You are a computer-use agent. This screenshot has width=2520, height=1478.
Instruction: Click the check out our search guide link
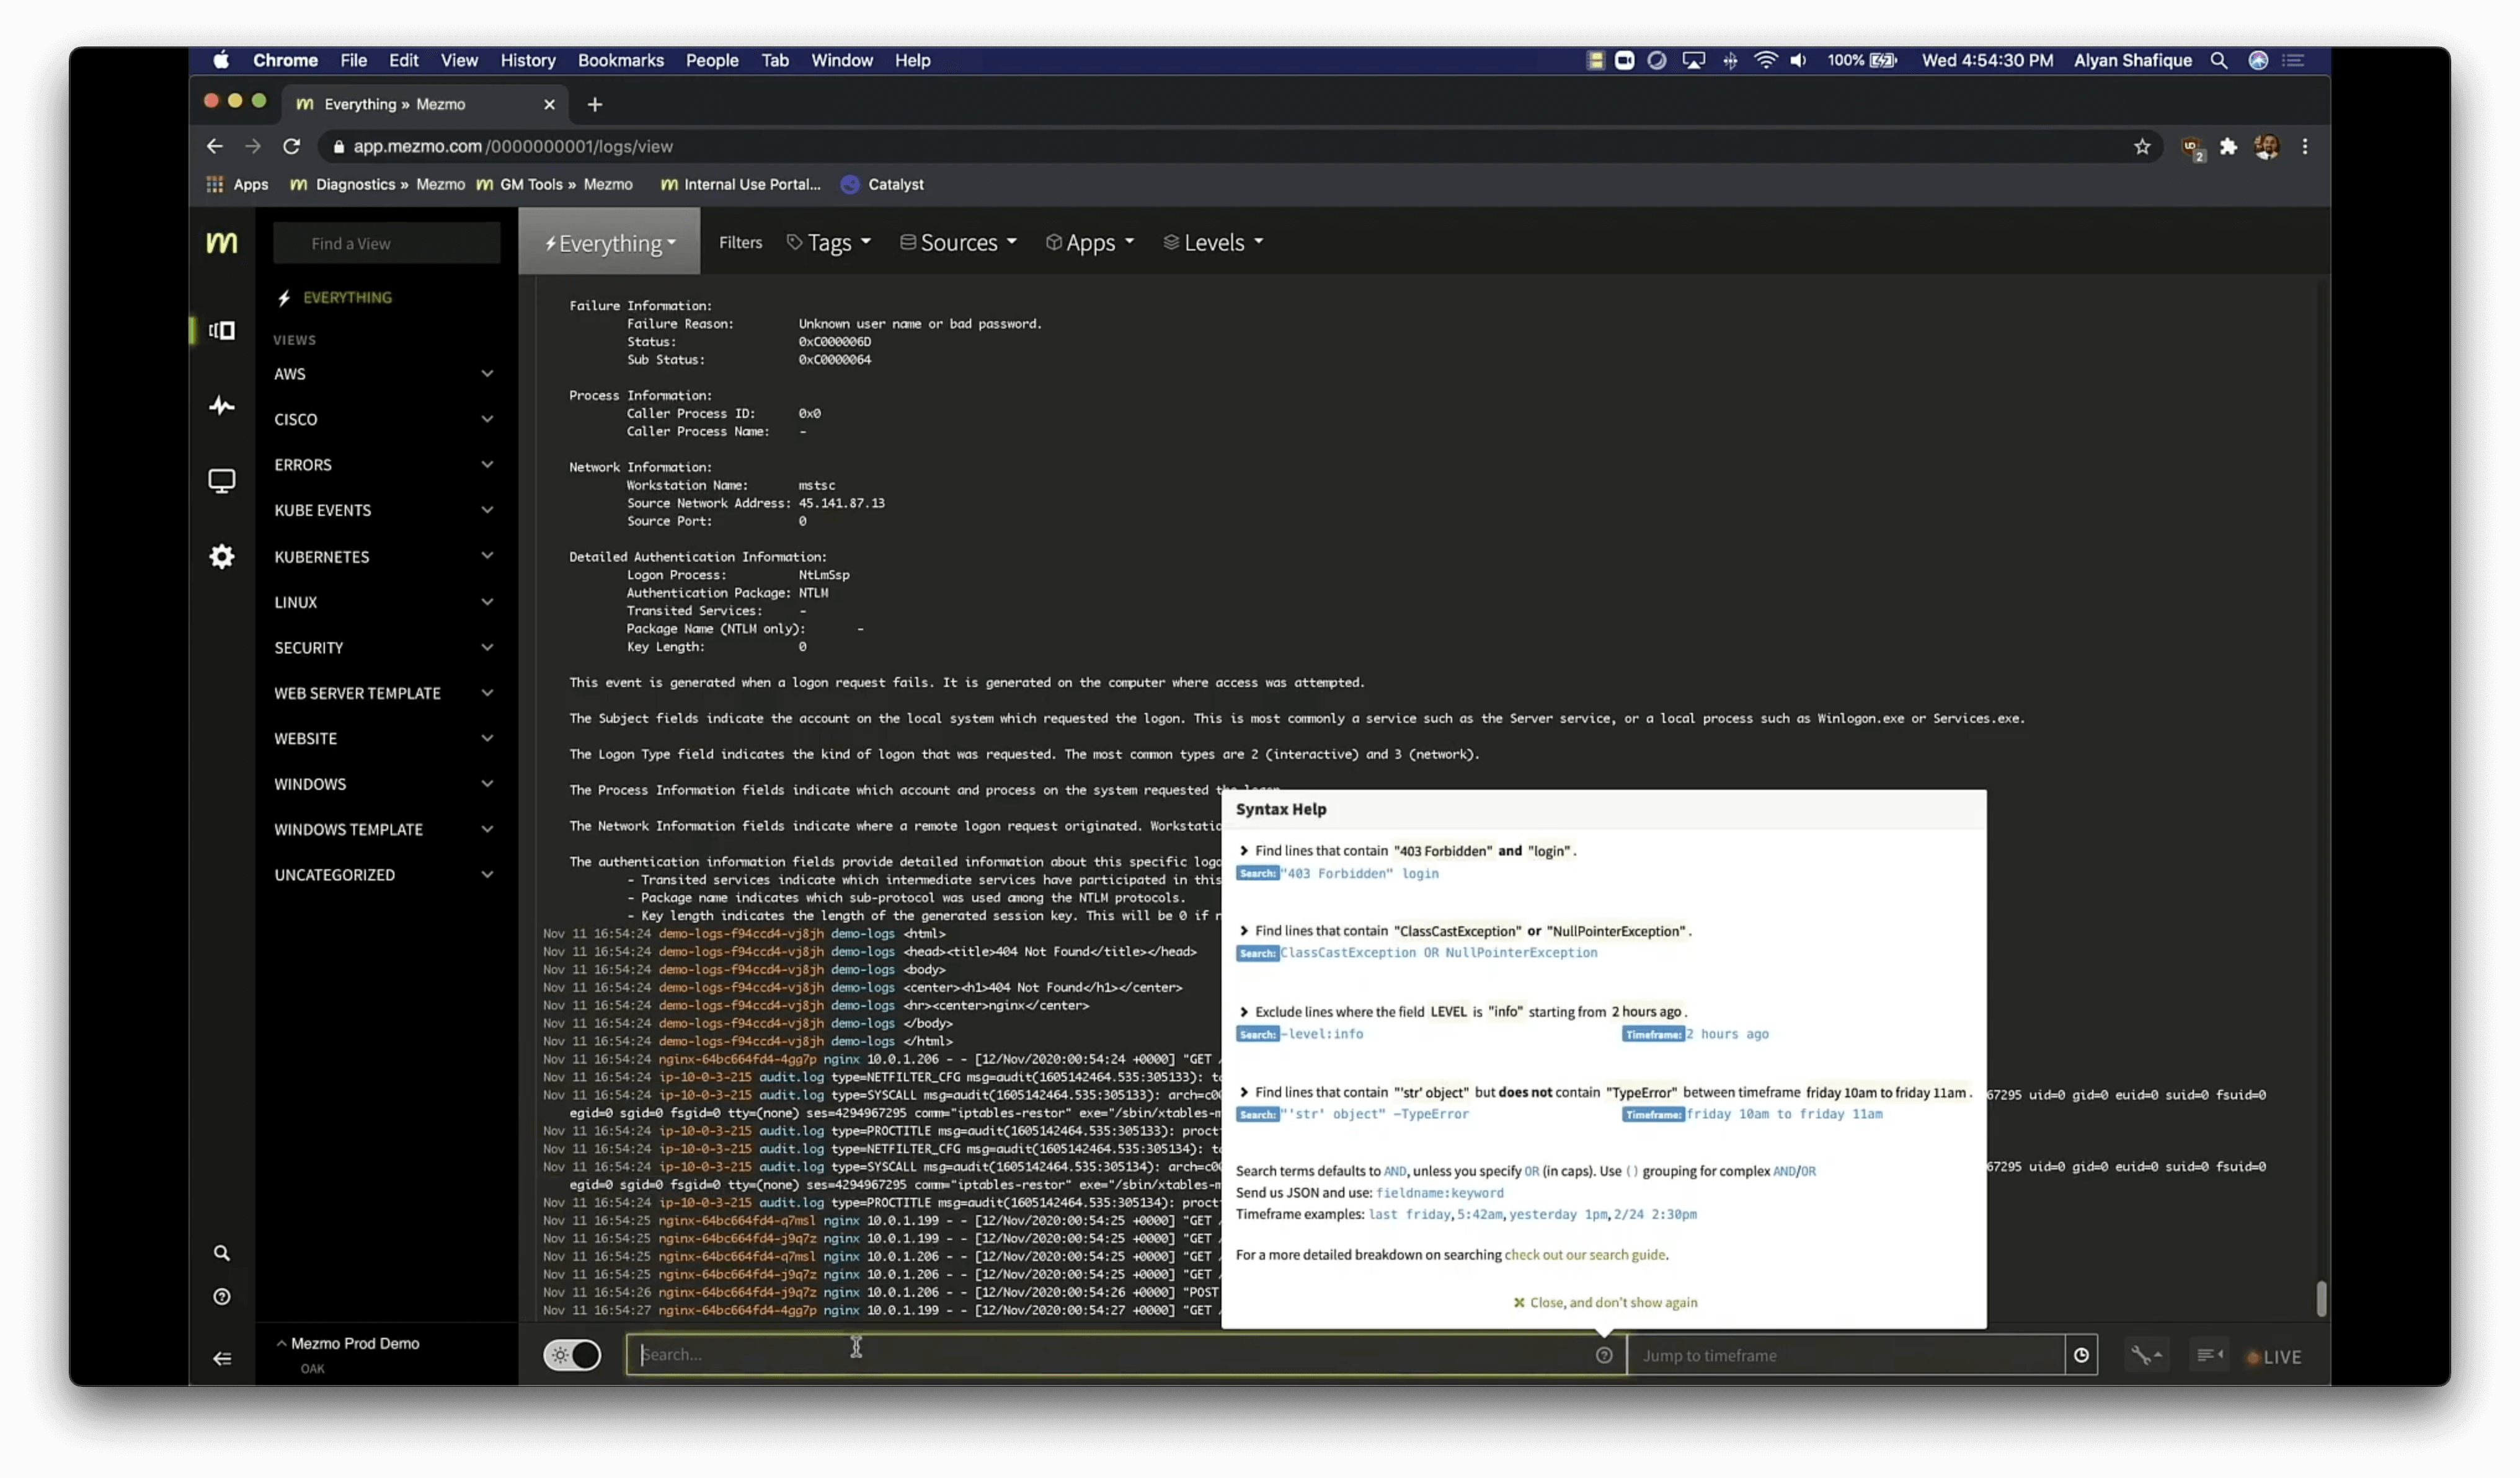[1585, 1255]
